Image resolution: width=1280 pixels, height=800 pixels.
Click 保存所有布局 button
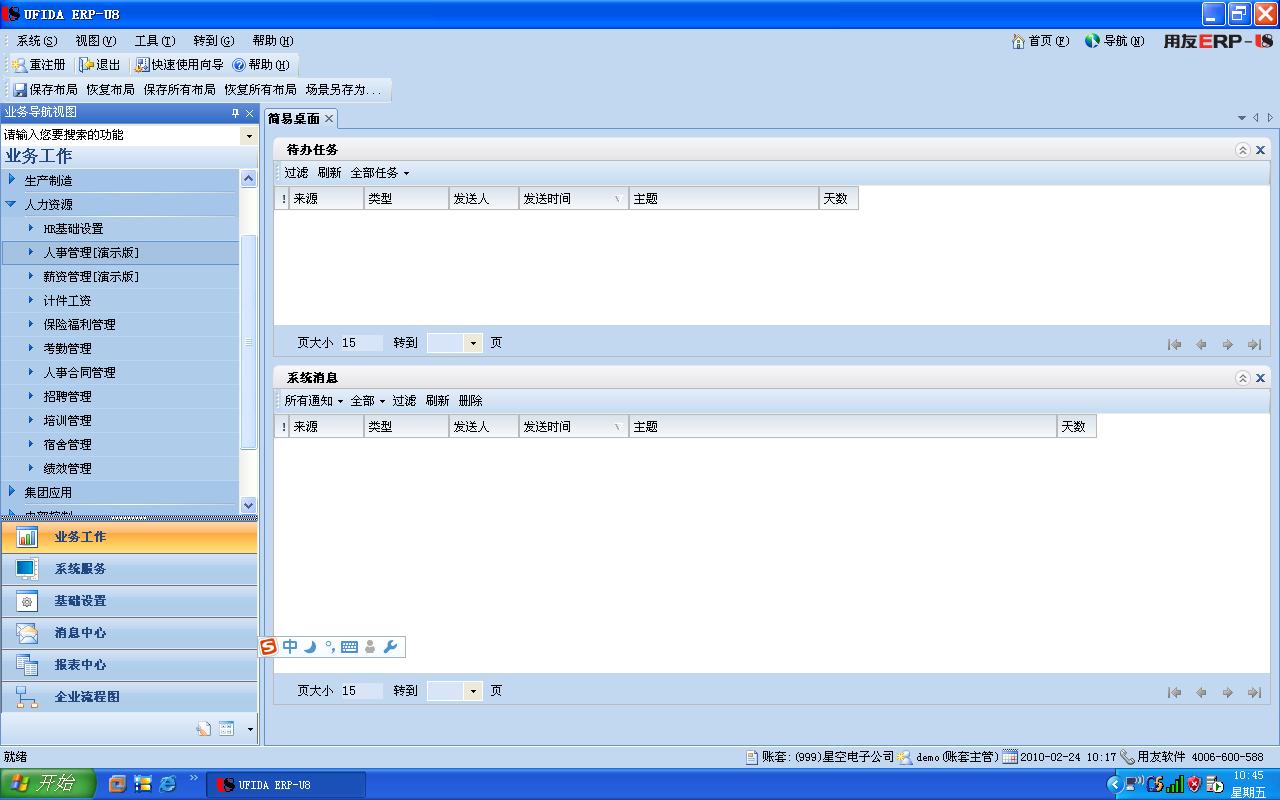179,90
